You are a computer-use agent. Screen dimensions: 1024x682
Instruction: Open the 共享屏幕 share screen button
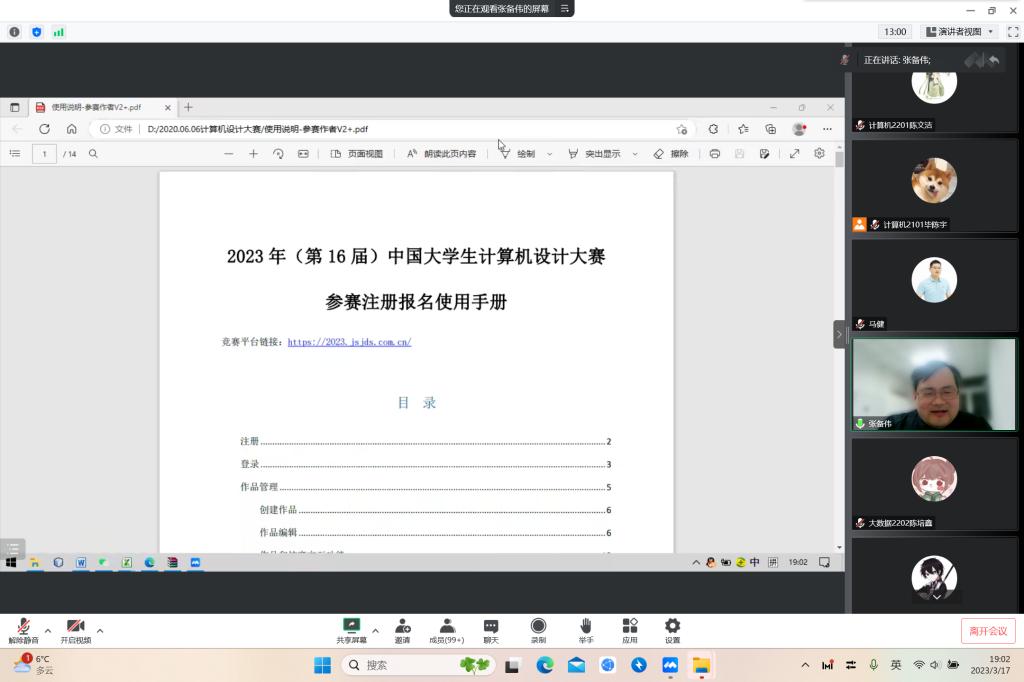pyautogui.click(x=351, y=629)
